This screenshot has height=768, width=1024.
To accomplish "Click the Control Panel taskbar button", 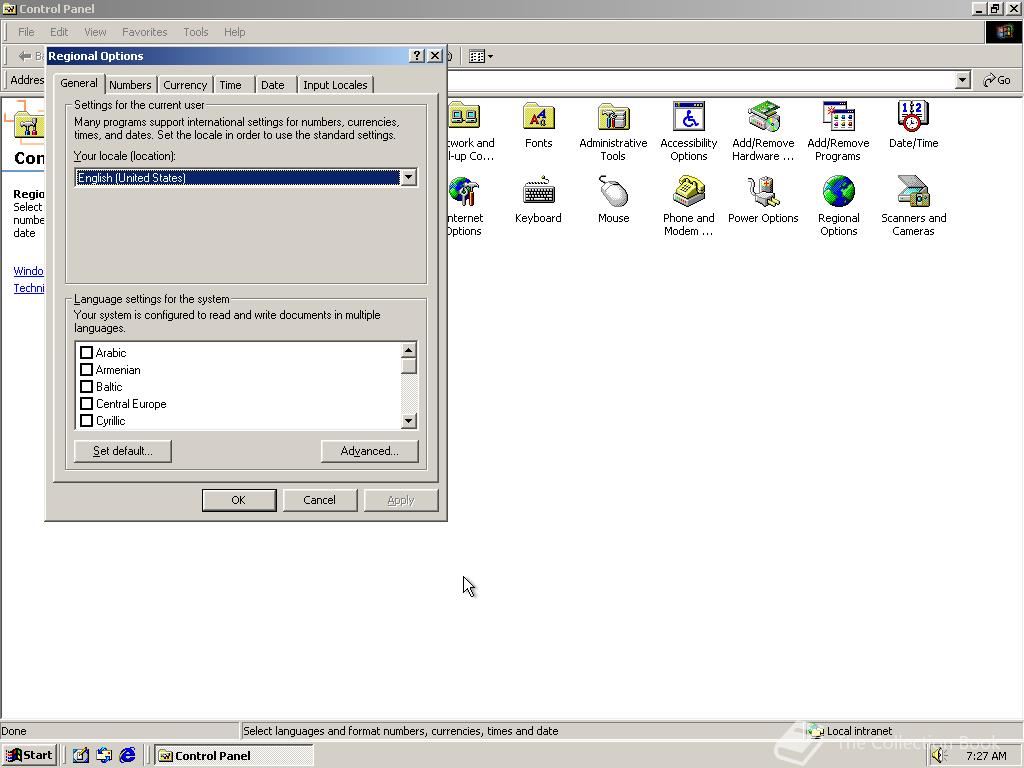I will pos(234,756).
